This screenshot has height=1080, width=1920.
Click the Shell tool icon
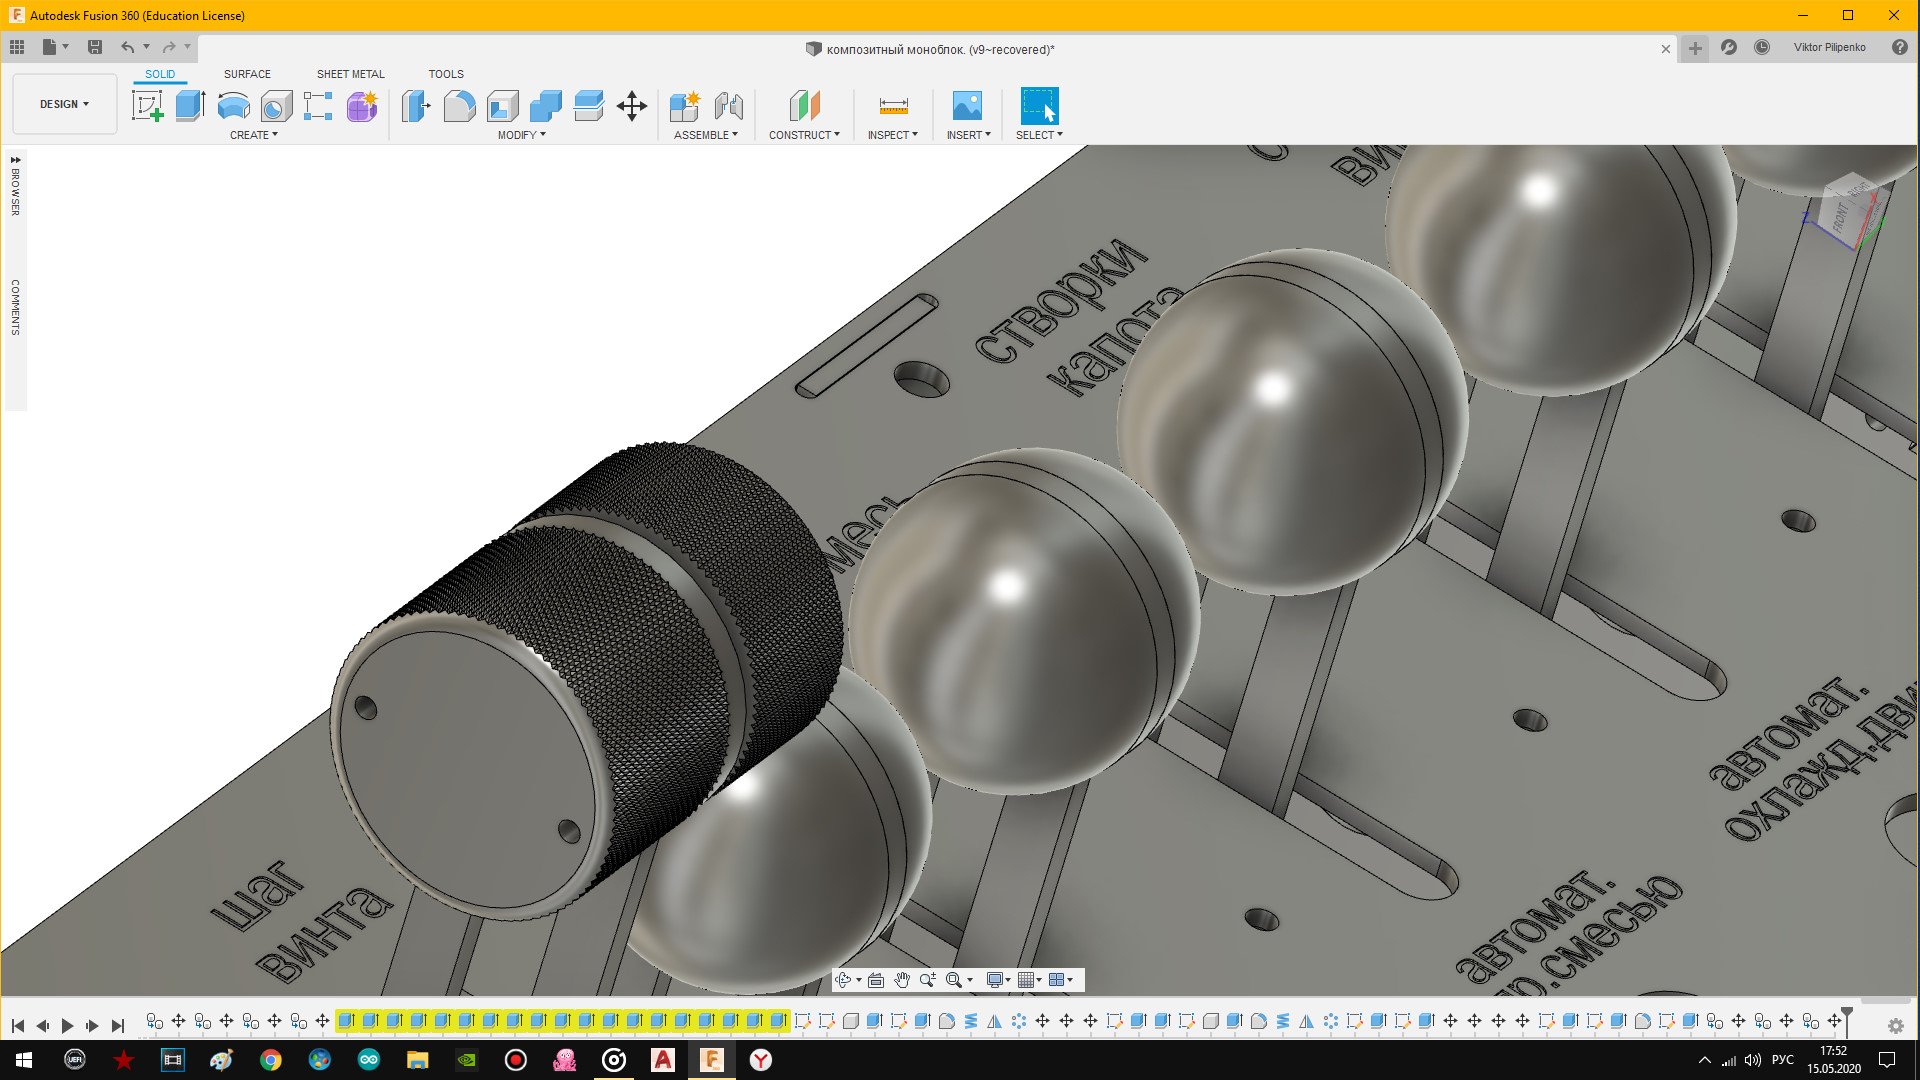click(503, 106)
